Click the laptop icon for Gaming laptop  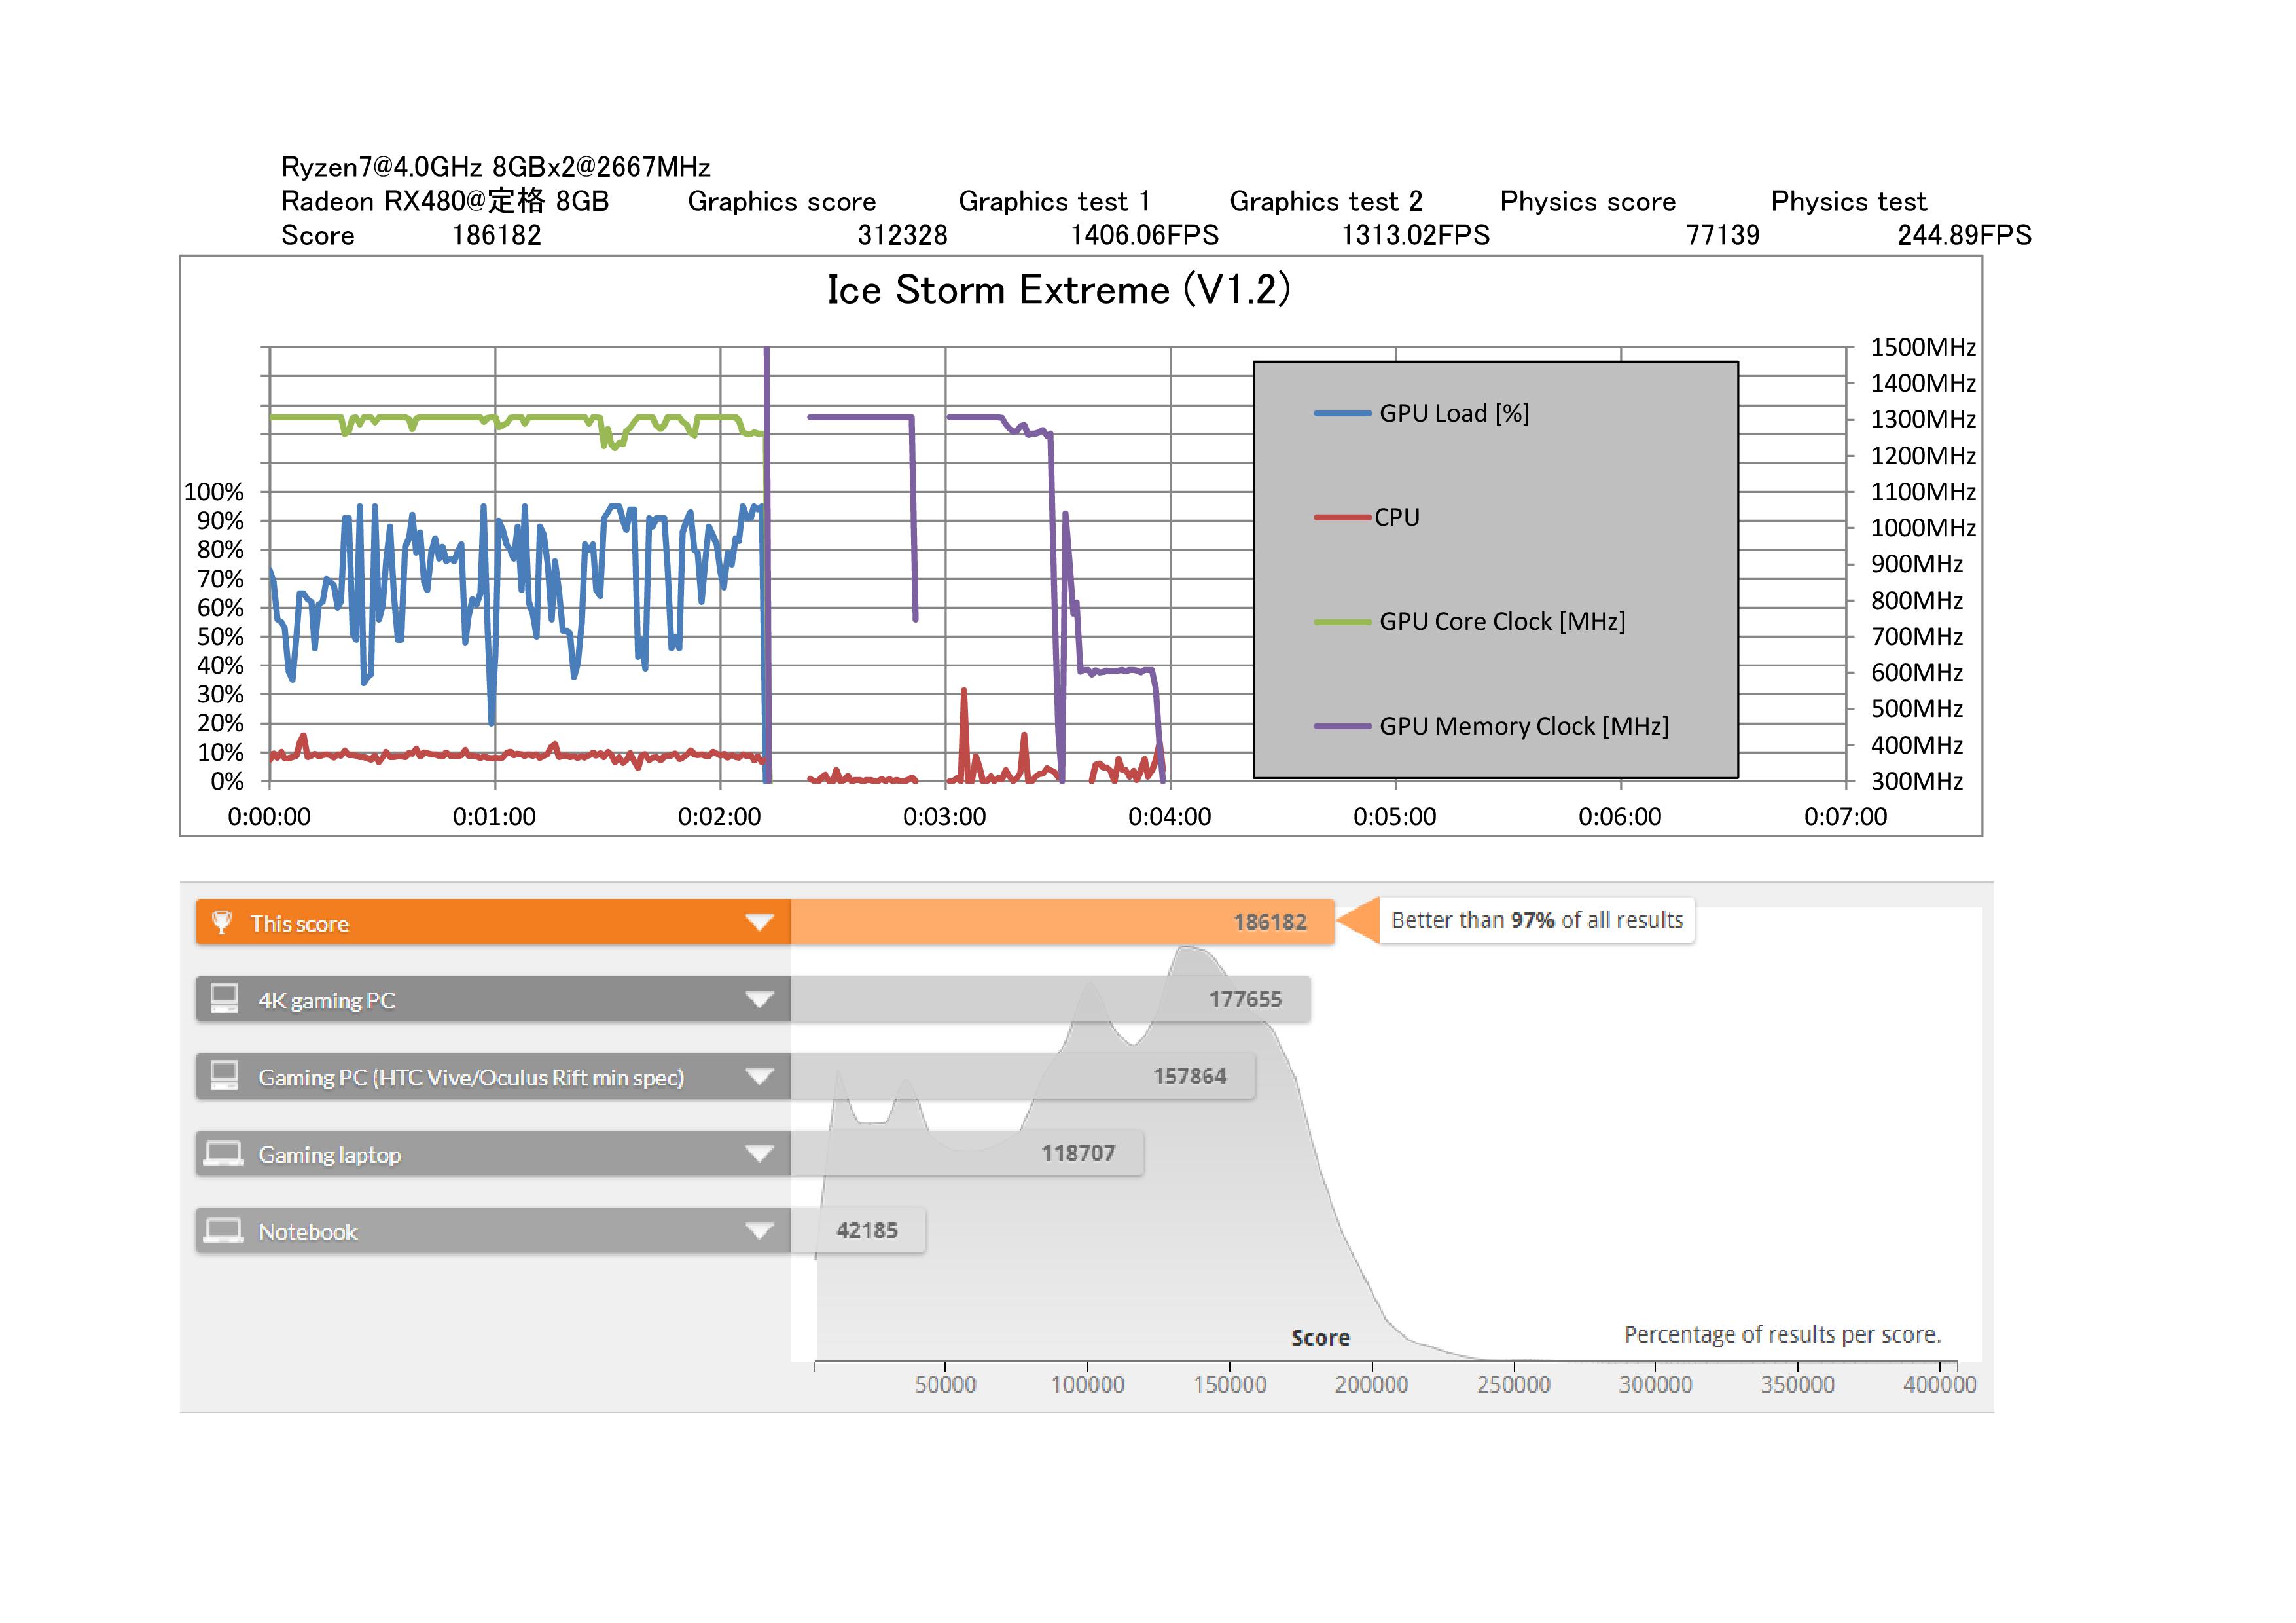click(x=223, y=1154)
